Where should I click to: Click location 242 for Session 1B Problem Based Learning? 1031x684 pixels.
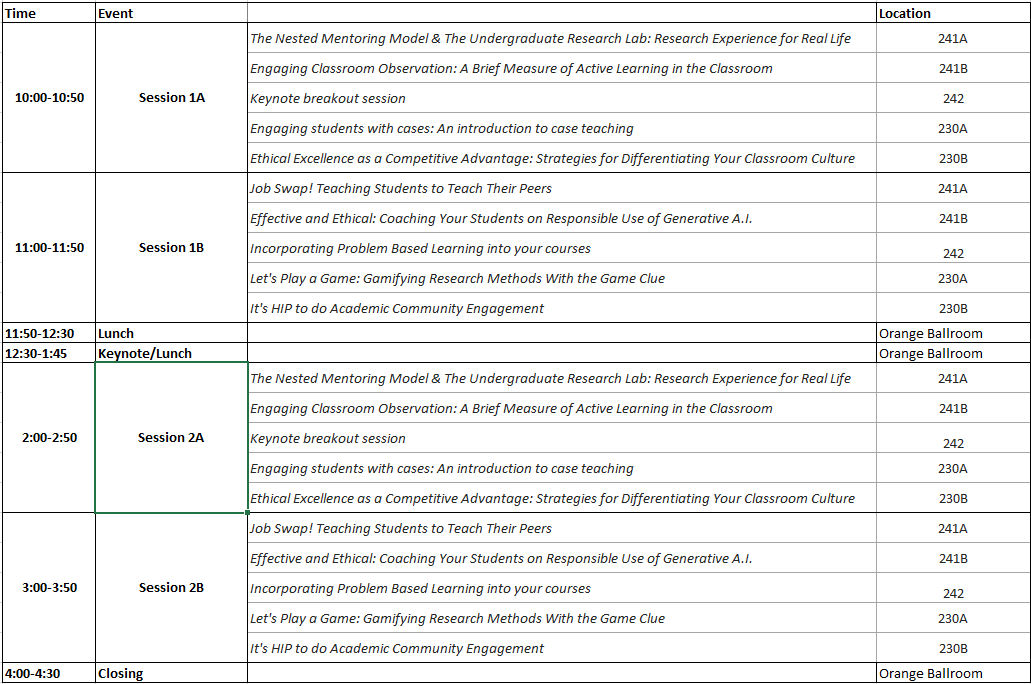(x=953, y=253)
